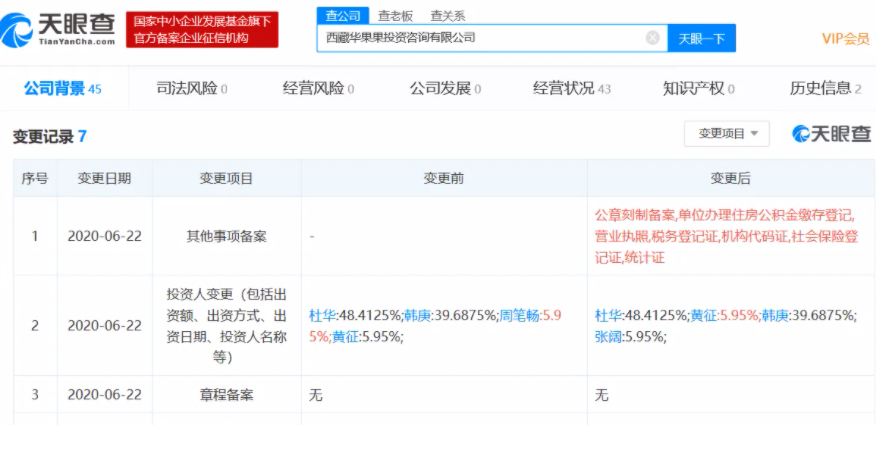
Task: Switch to the 公司背景 tab
Action: (63, 88)
